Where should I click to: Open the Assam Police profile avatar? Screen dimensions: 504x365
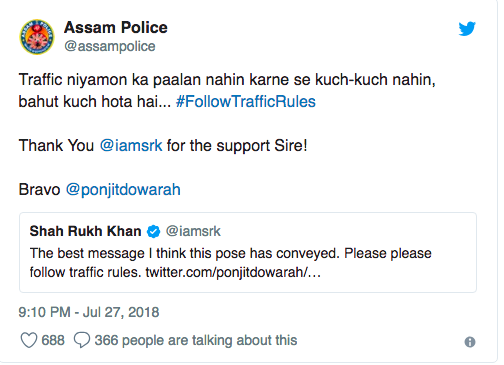37,37
